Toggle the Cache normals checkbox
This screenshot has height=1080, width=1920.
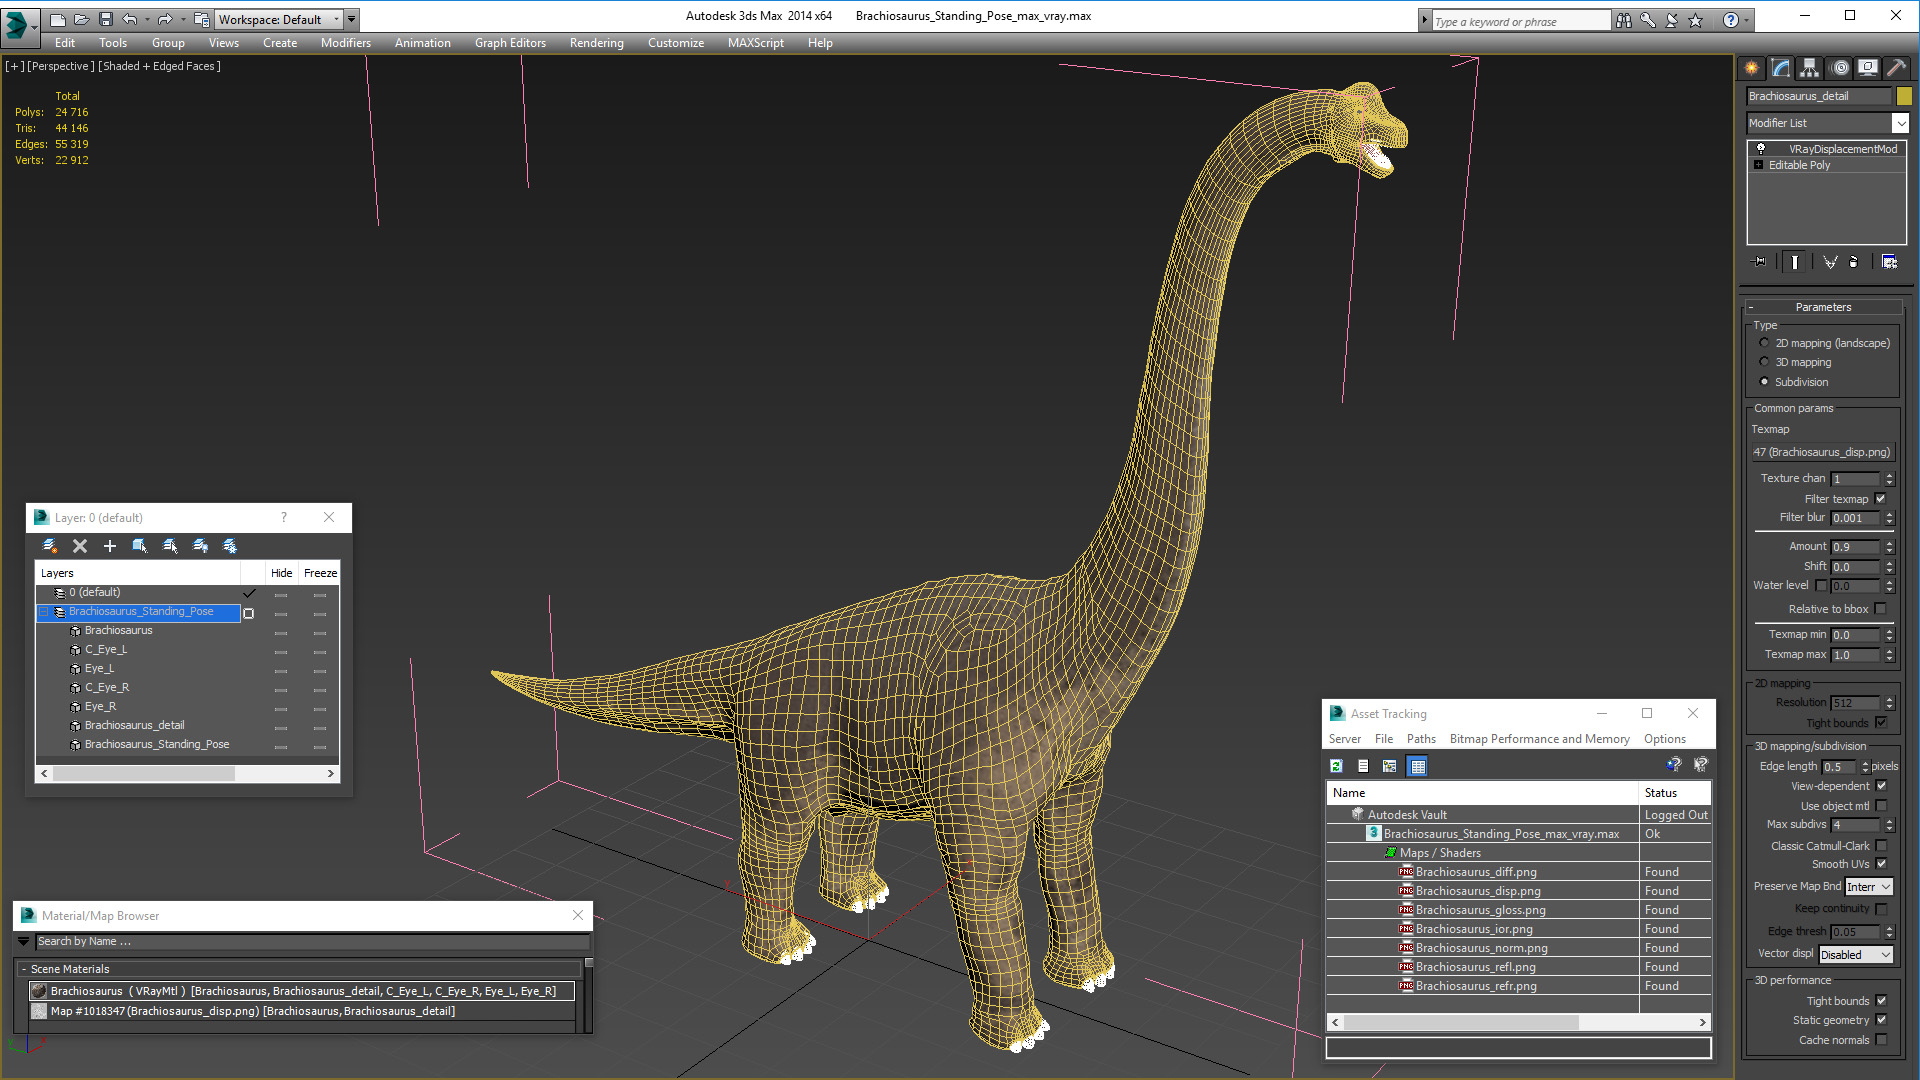pyautogui.click(x=1882, y=1040)
